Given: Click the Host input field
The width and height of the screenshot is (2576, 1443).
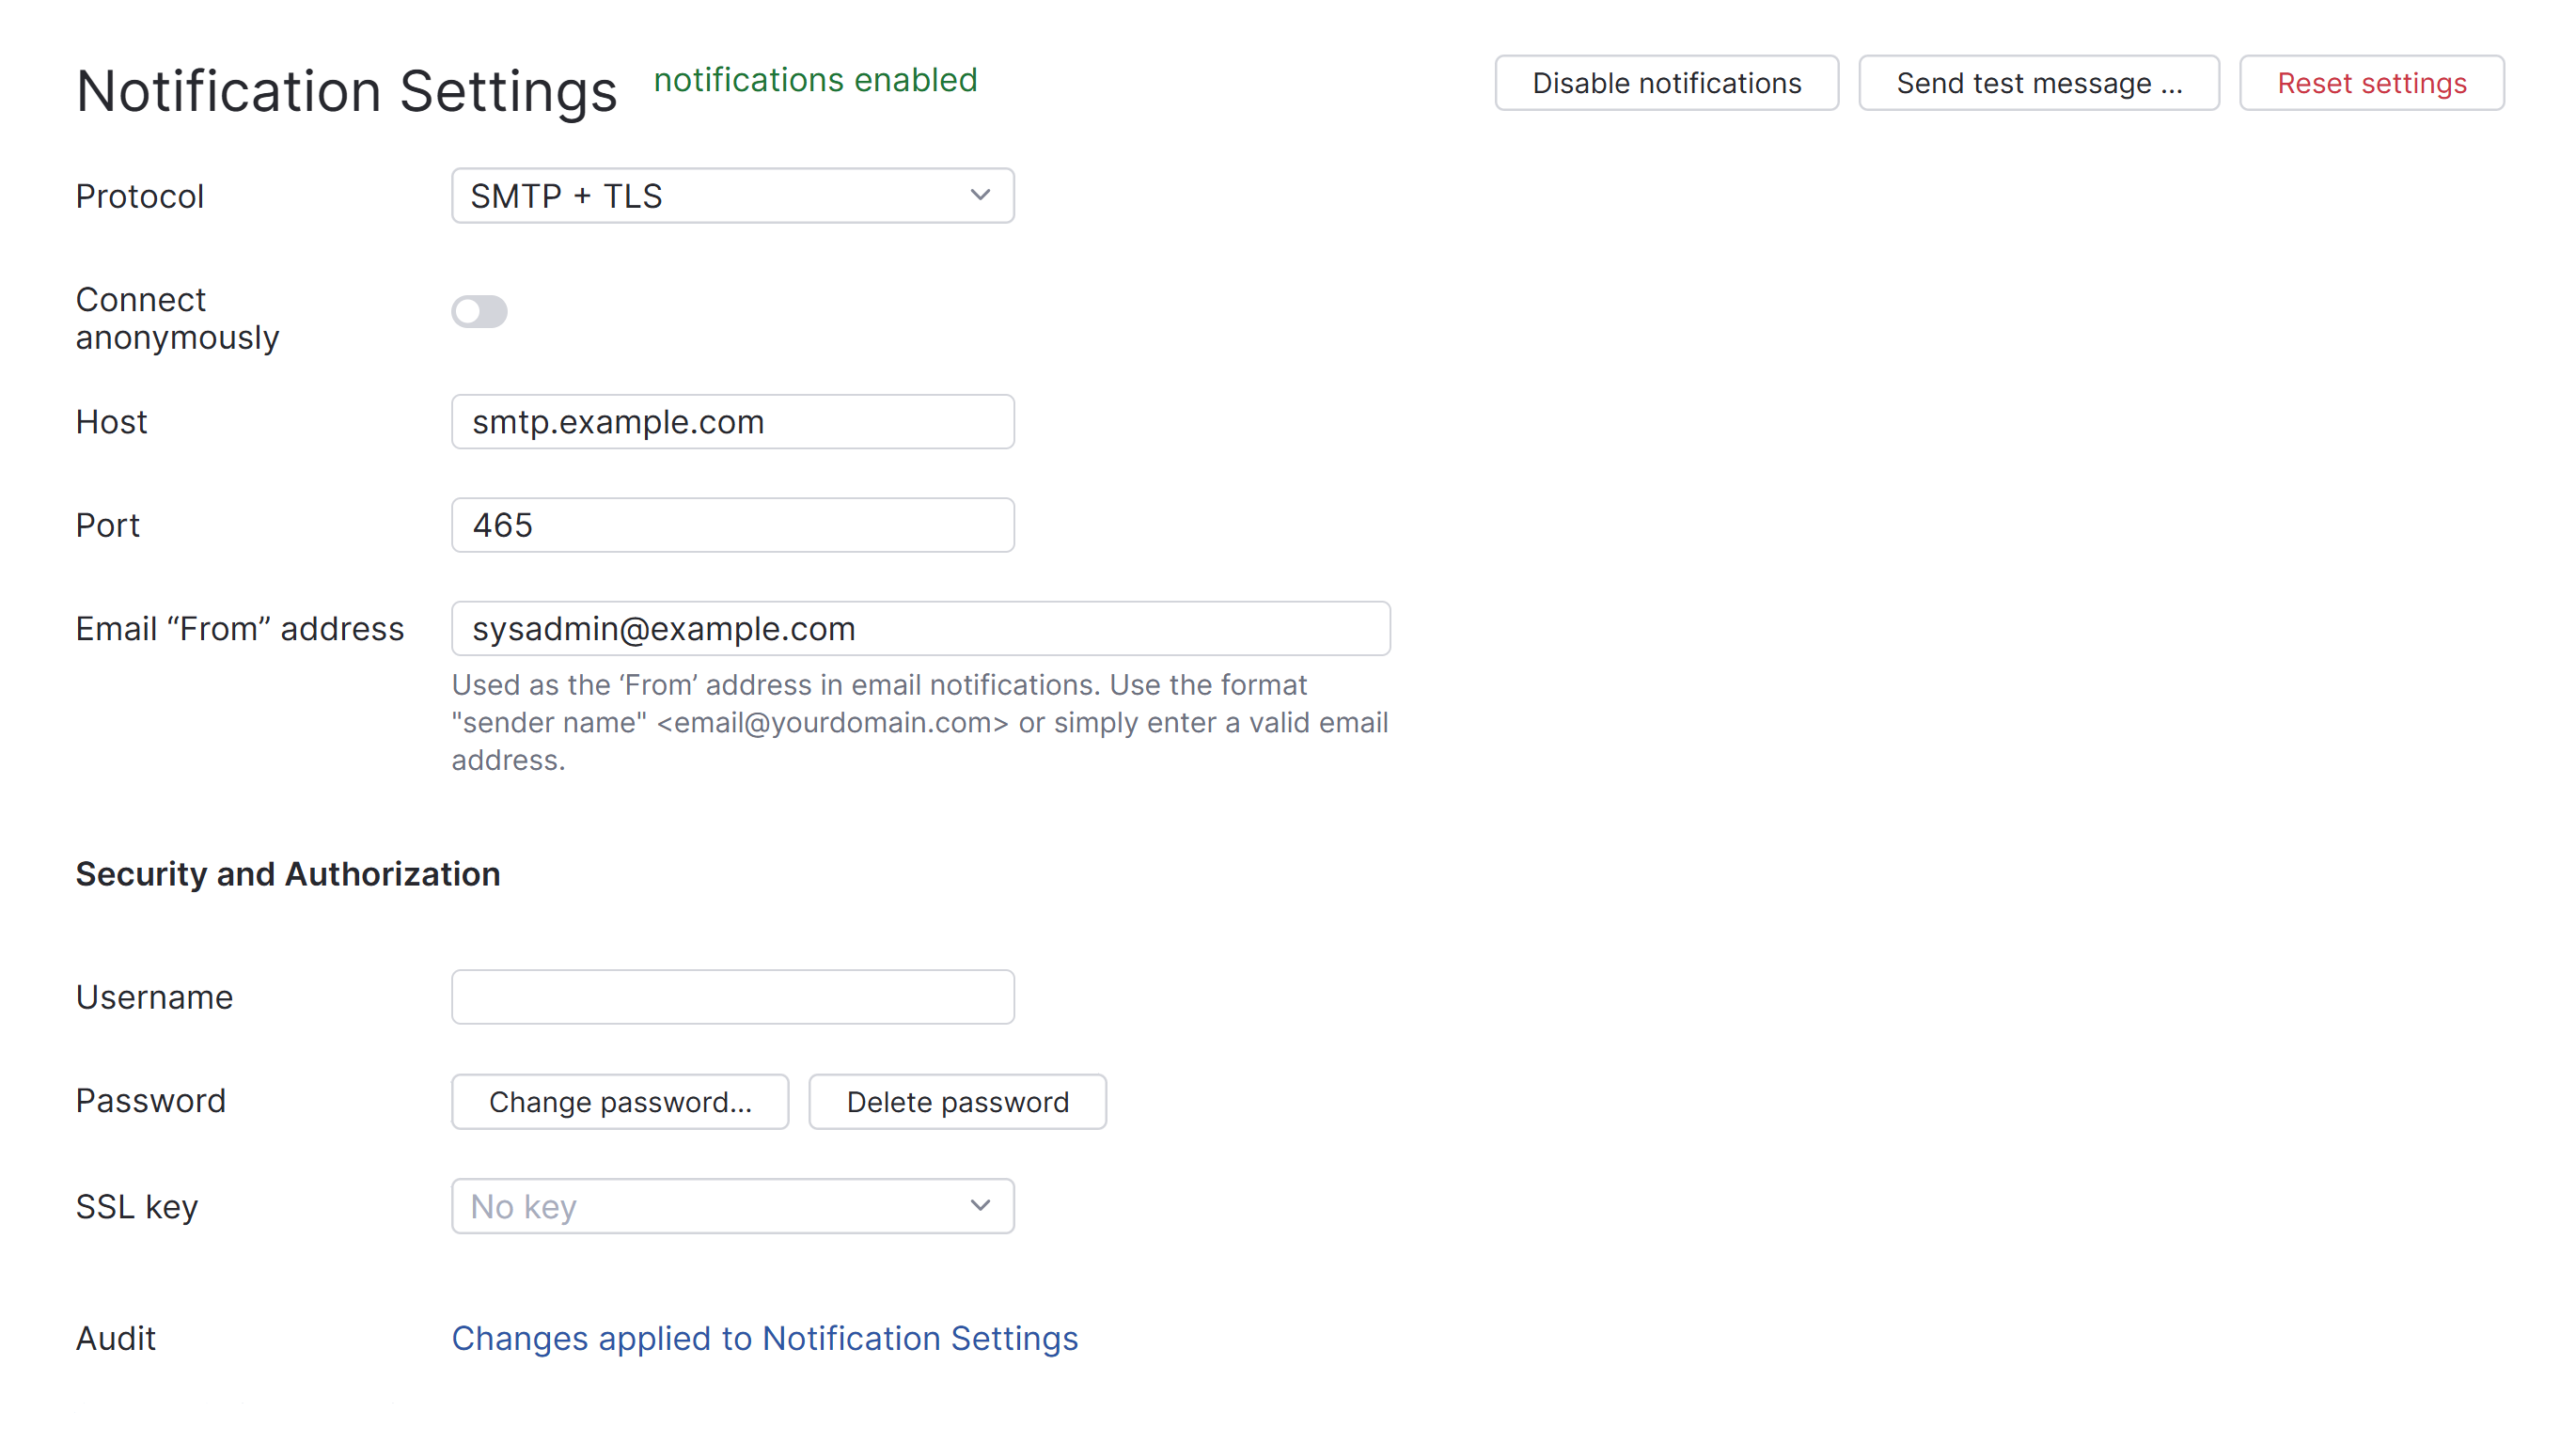Looking at the screenshot, I should pyautogui.click(x=733, y=421).
